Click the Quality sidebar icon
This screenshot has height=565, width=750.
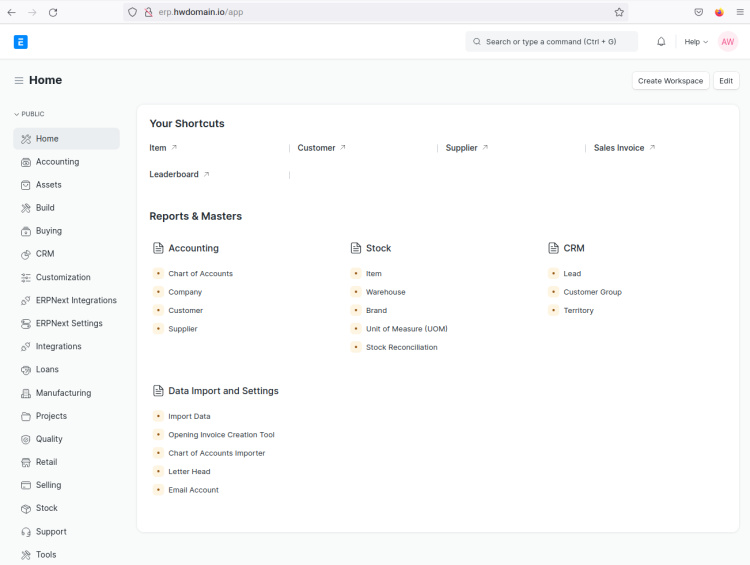click(26, 439)
